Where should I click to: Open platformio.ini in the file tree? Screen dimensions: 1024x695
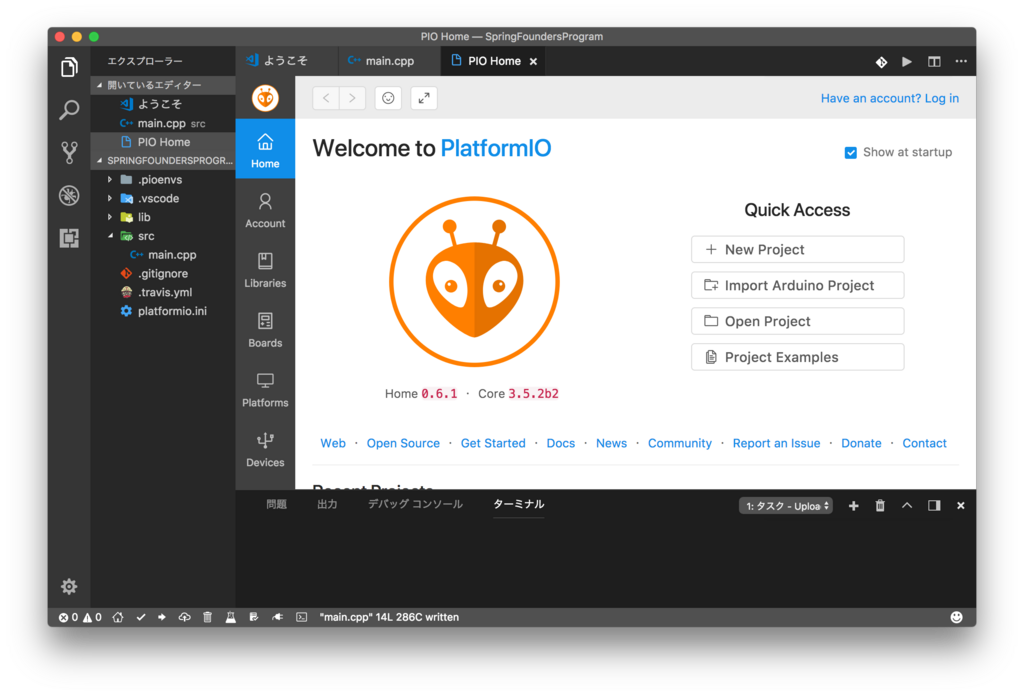click(163, 312)
